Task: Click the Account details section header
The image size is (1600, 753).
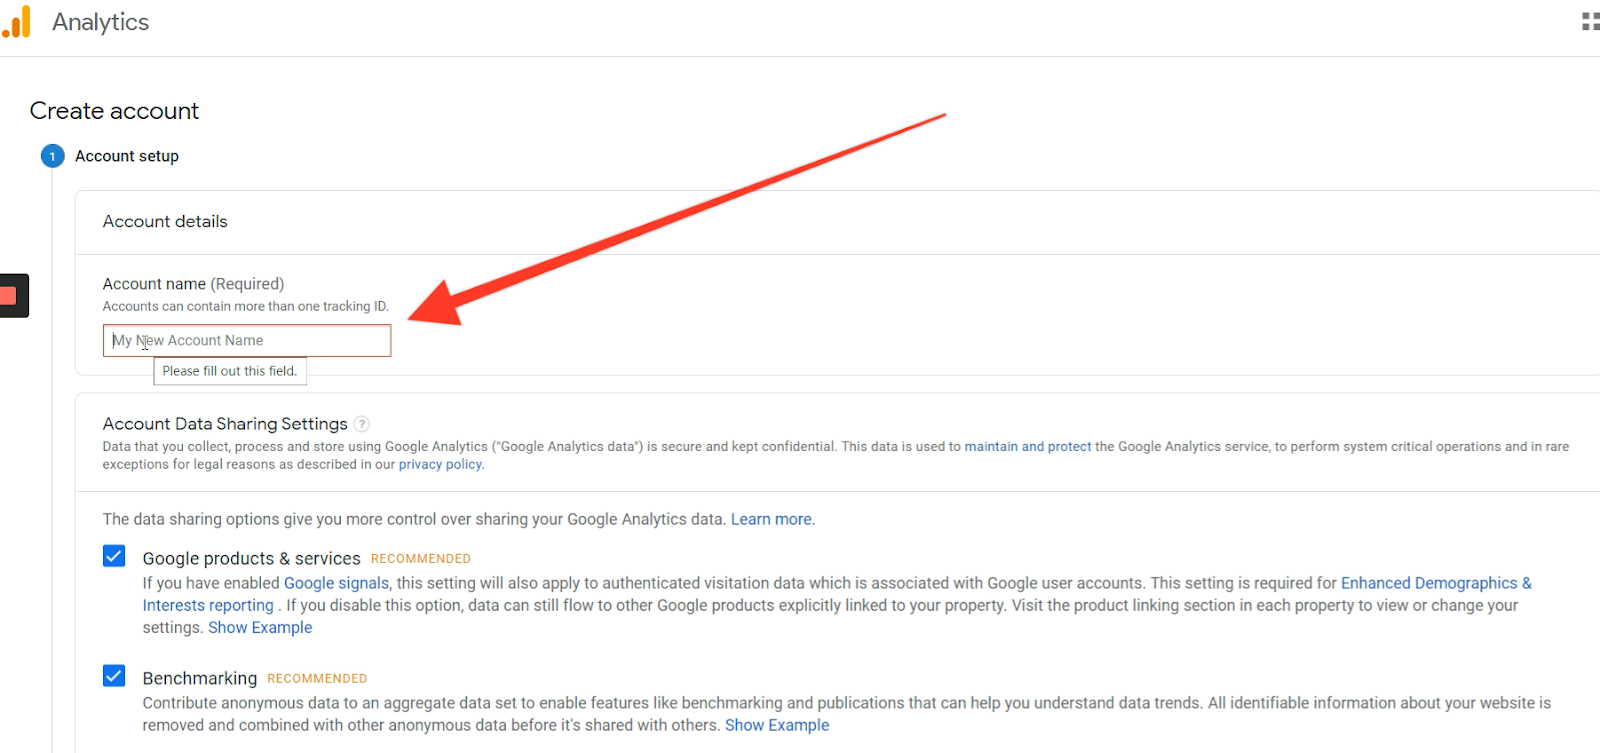Action: [165, 222]
